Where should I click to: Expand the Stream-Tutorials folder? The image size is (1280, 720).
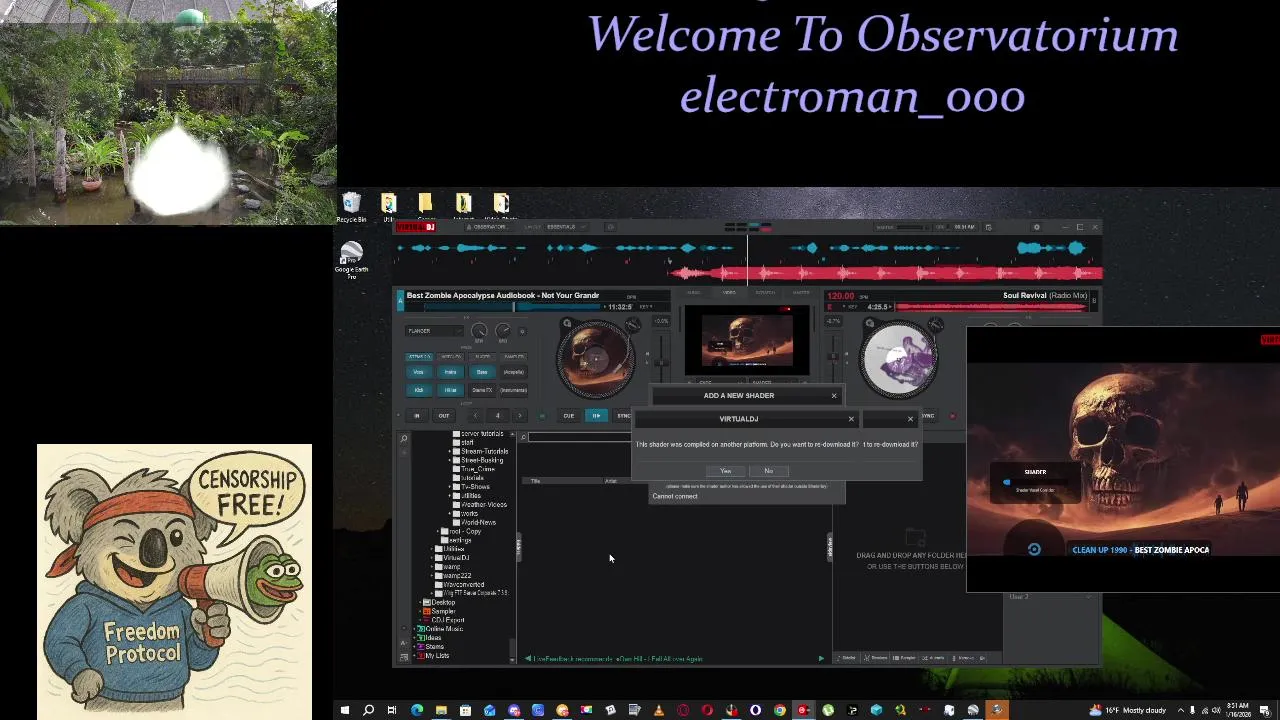451,451
